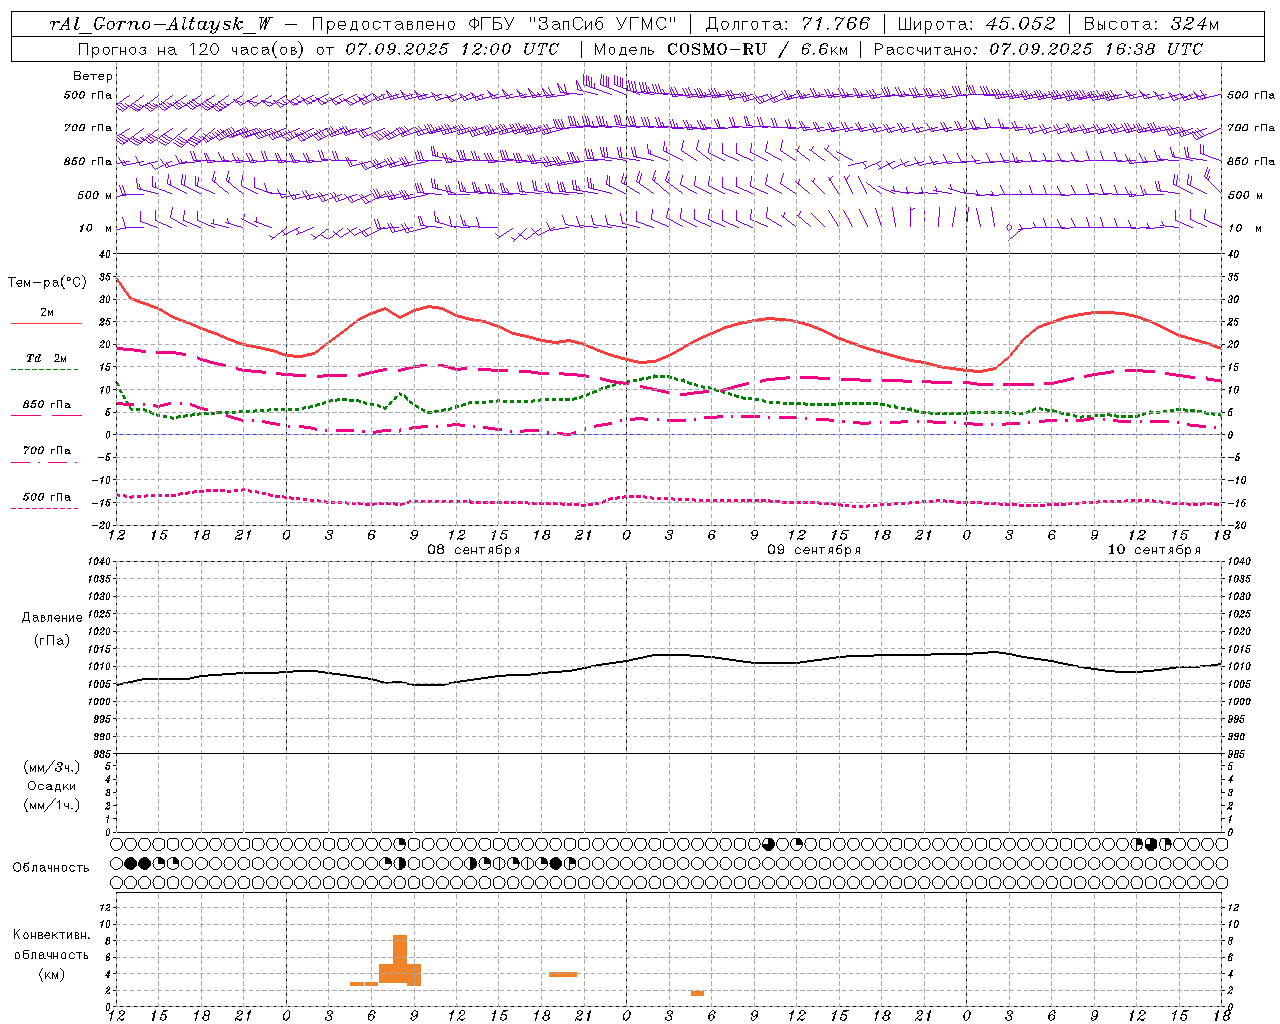This screenshot has height=1024, width=1280.
Task: Click the '(гПа)' pressure unit label
Action: 52,640
